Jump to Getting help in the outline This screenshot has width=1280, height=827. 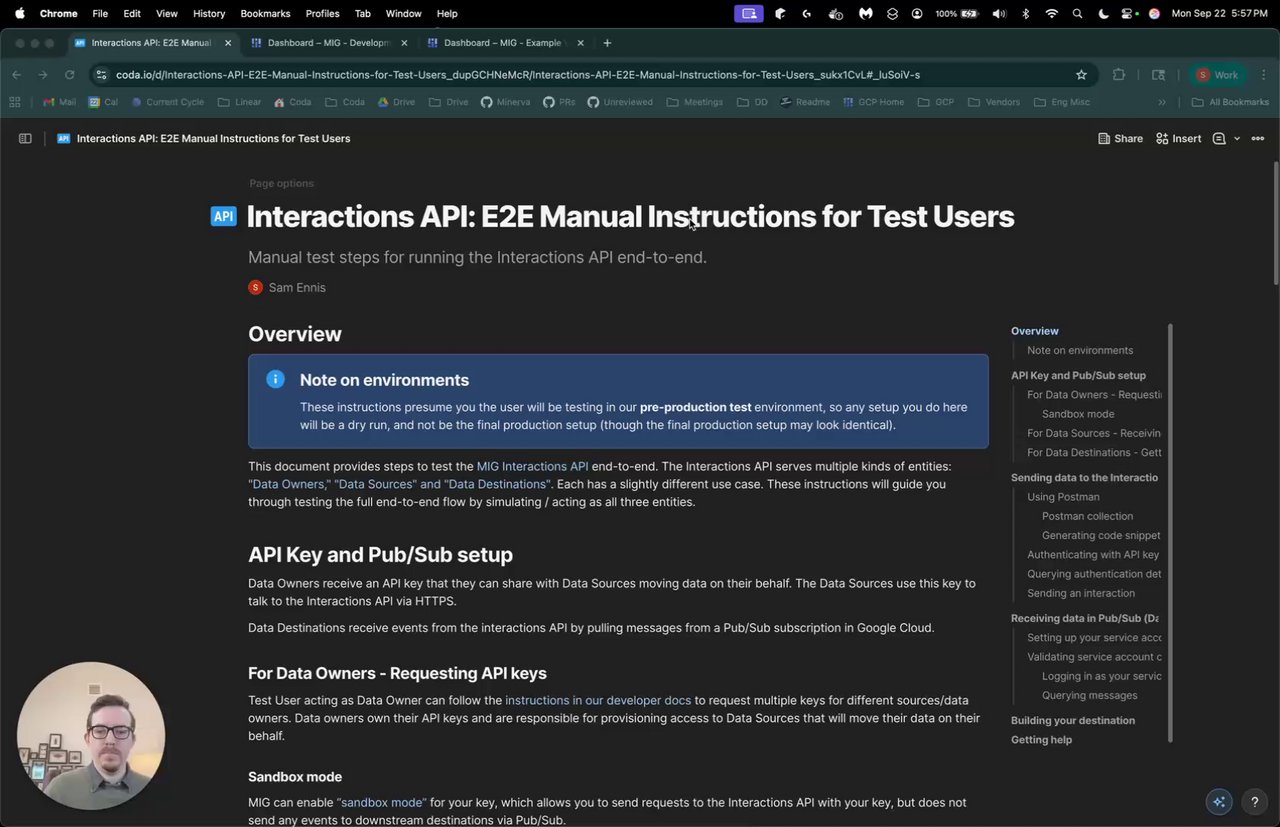point(1041,740)
